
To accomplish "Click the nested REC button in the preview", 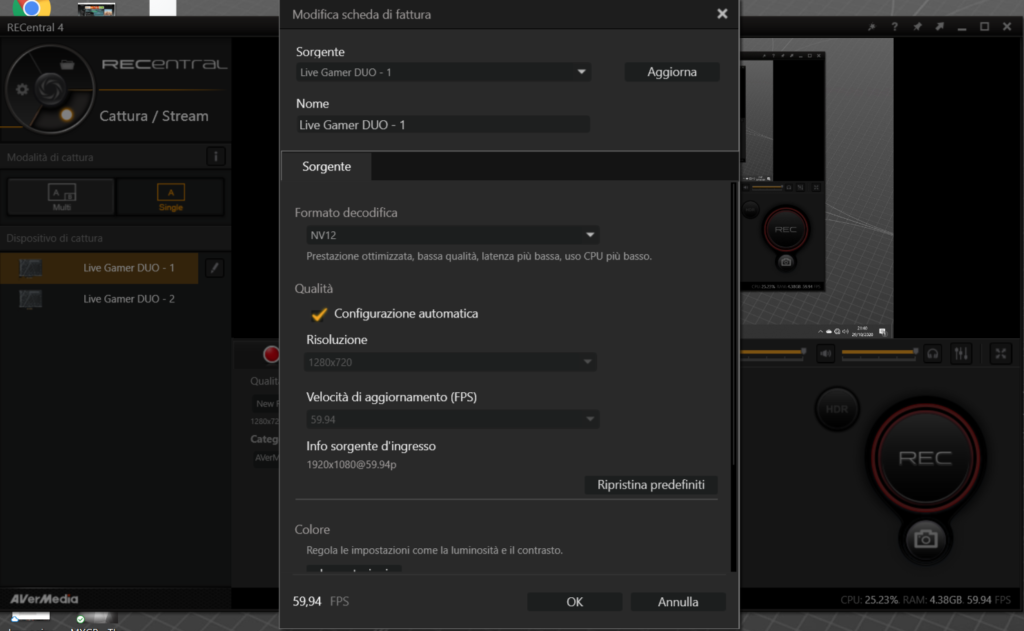I will [785, 229].
